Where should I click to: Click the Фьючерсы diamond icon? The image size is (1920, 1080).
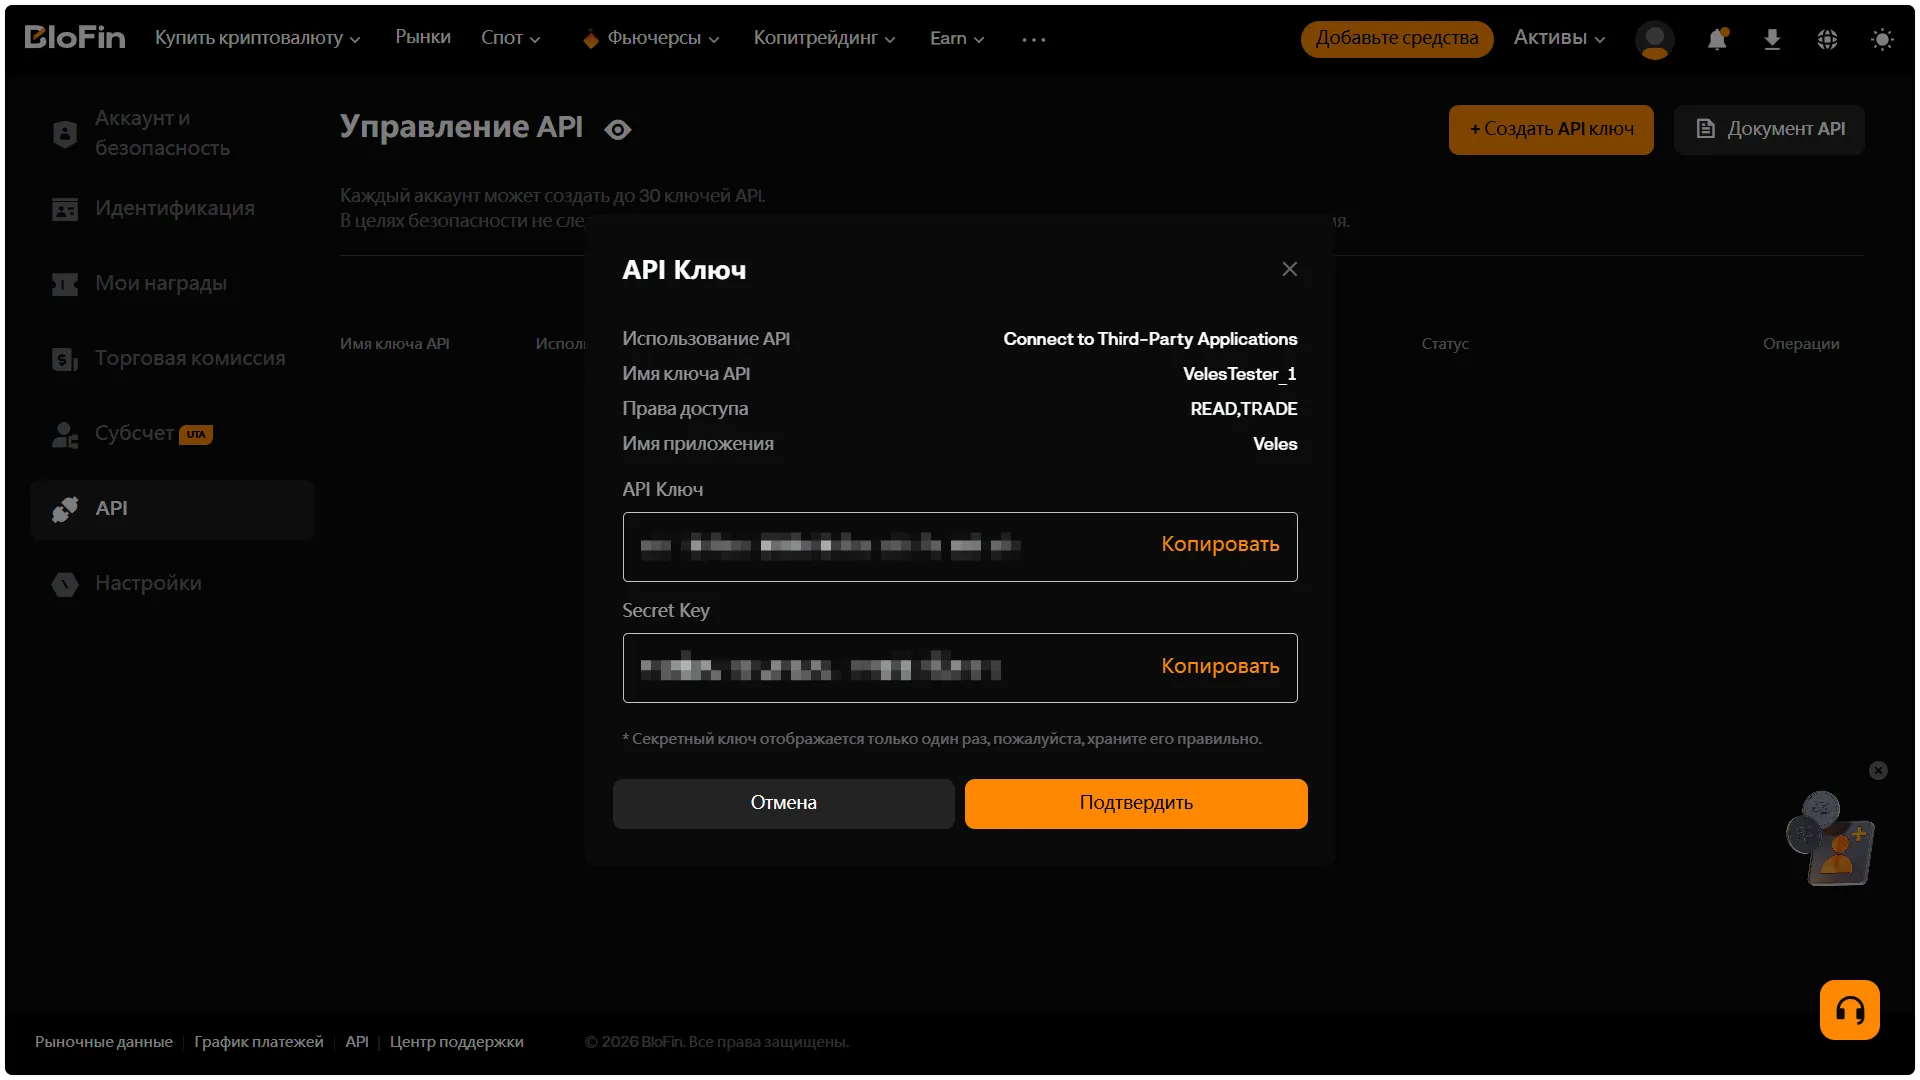point(591,39)
